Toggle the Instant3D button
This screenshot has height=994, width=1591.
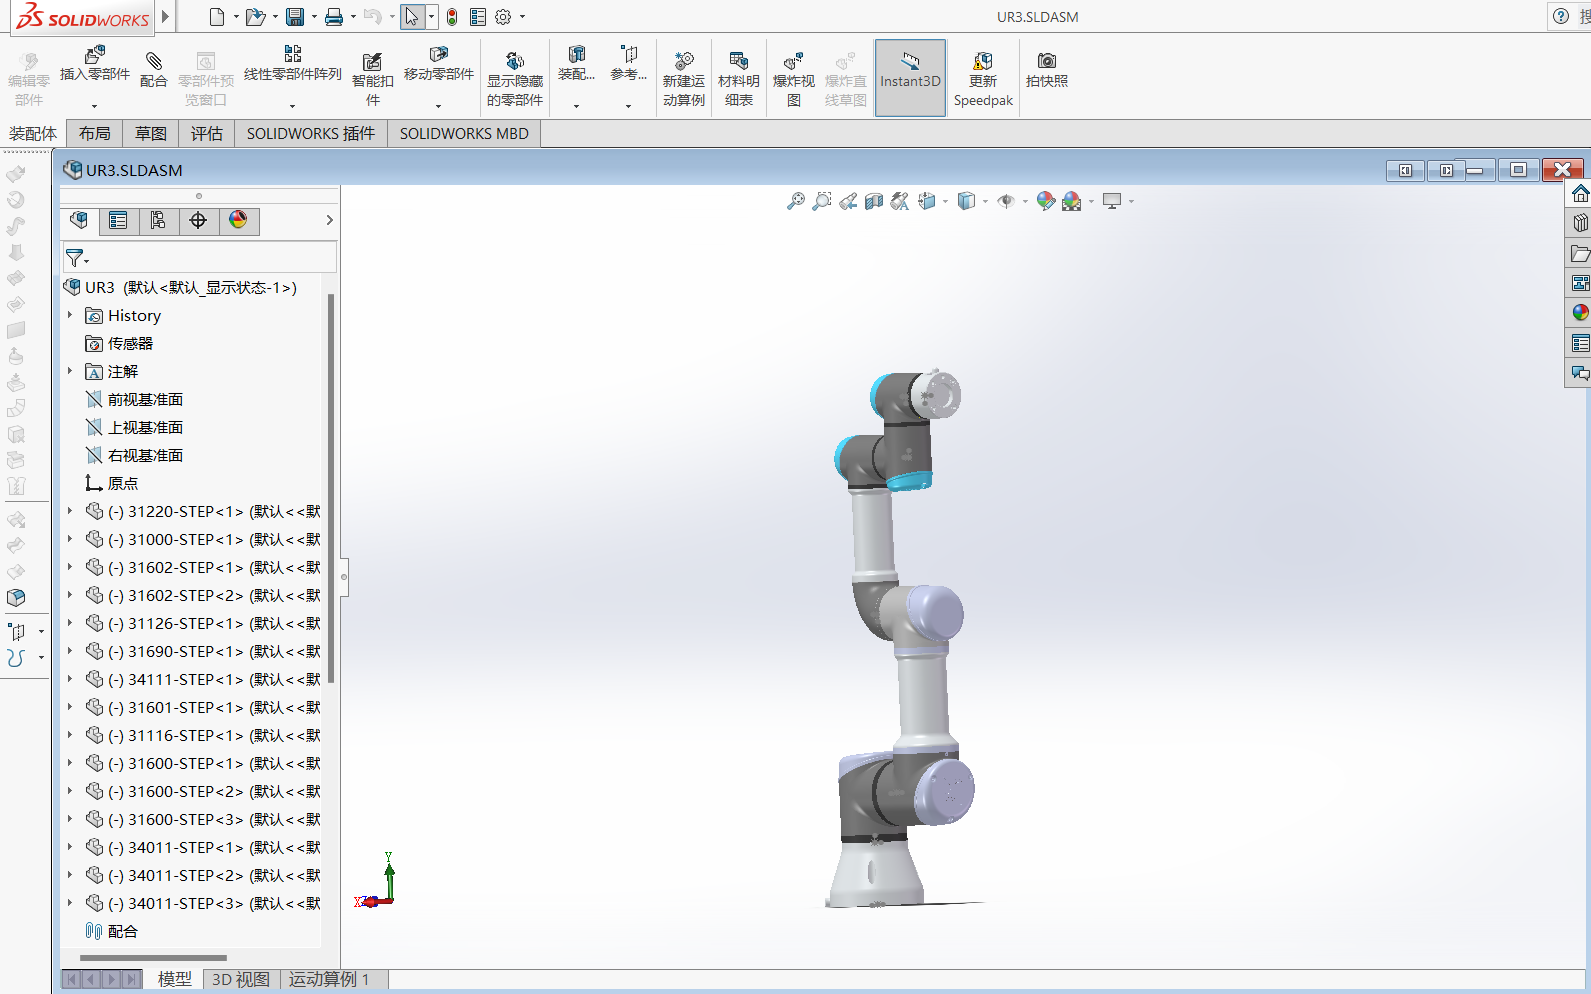click(910, 78)
